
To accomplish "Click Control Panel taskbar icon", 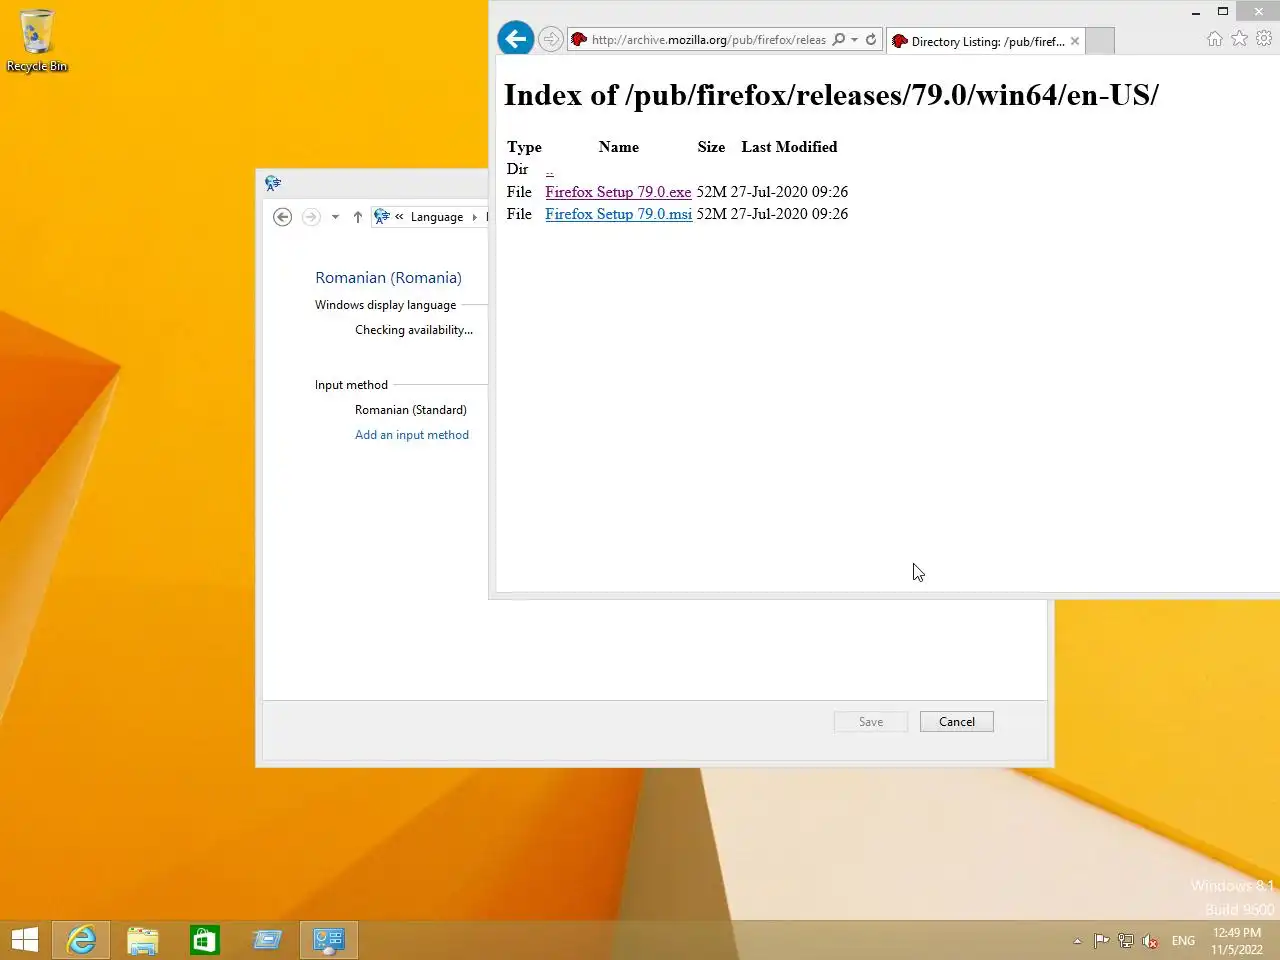I will (329, 940).
